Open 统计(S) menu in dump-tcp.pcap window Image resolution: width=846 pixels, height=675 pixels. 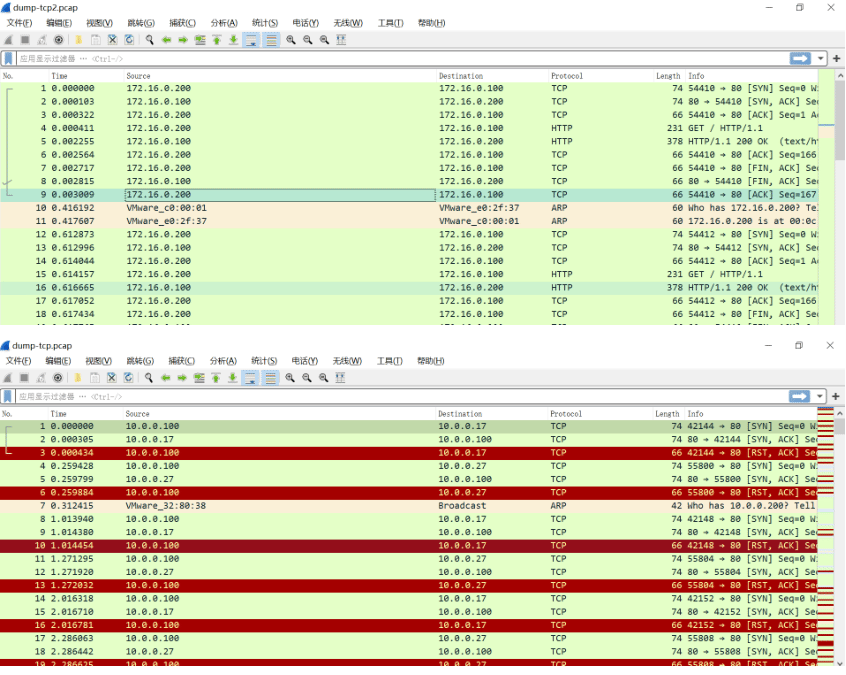pos(264,361)
